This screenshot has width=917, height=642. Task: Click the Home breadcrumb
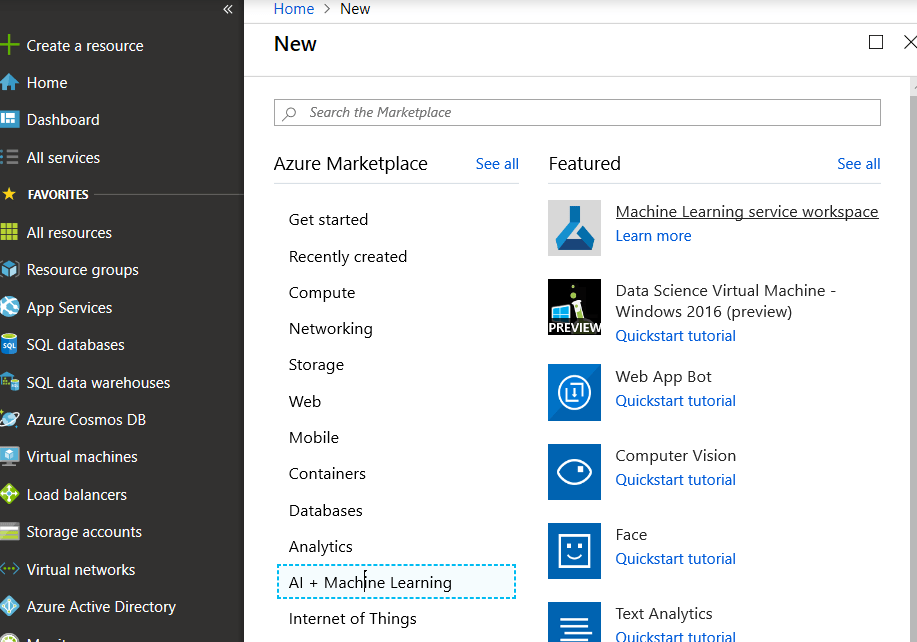coord(293,9)
